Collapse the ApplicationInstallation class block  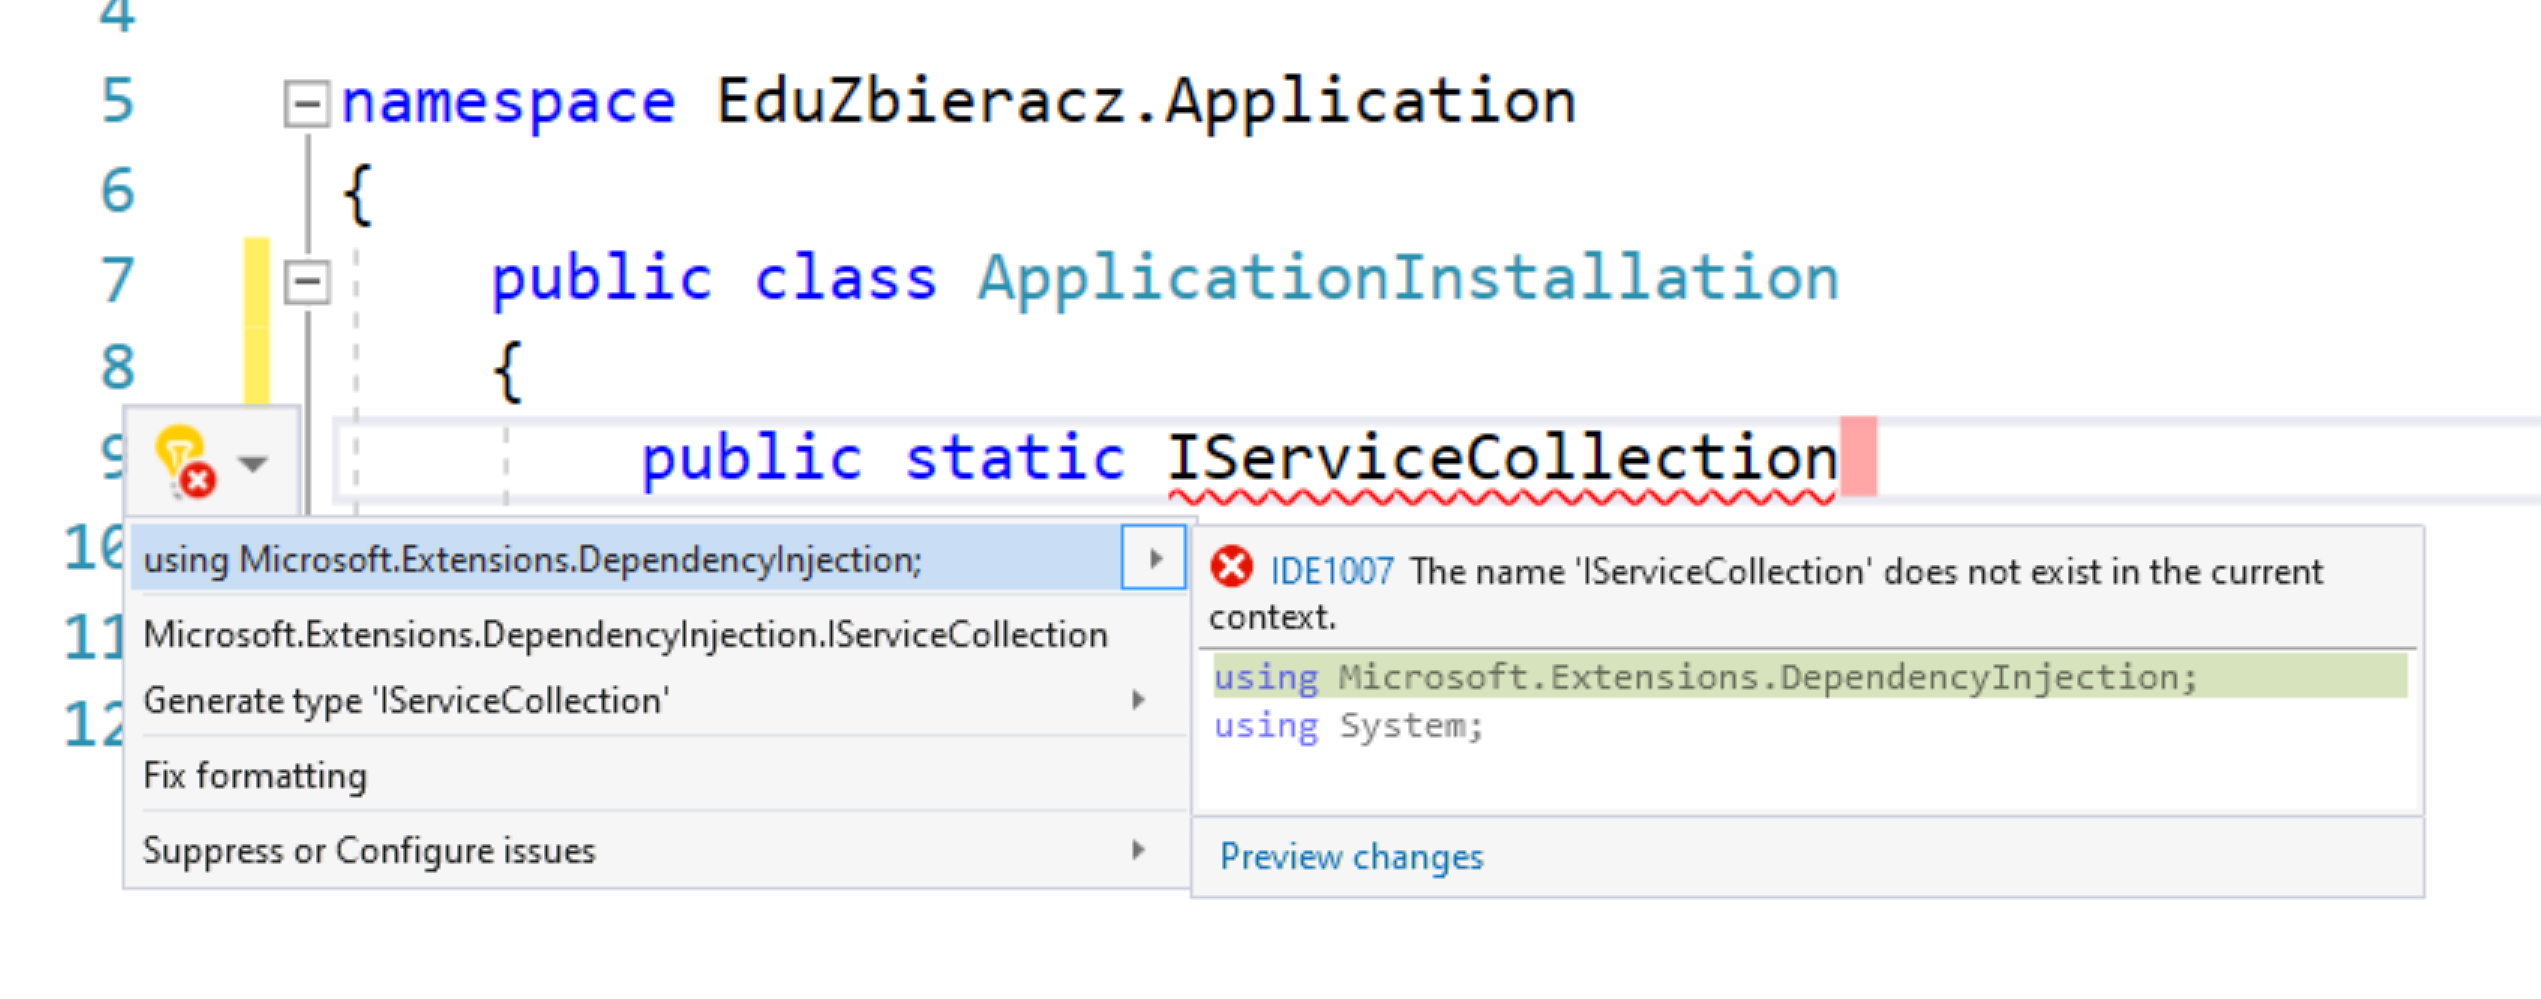306,281
